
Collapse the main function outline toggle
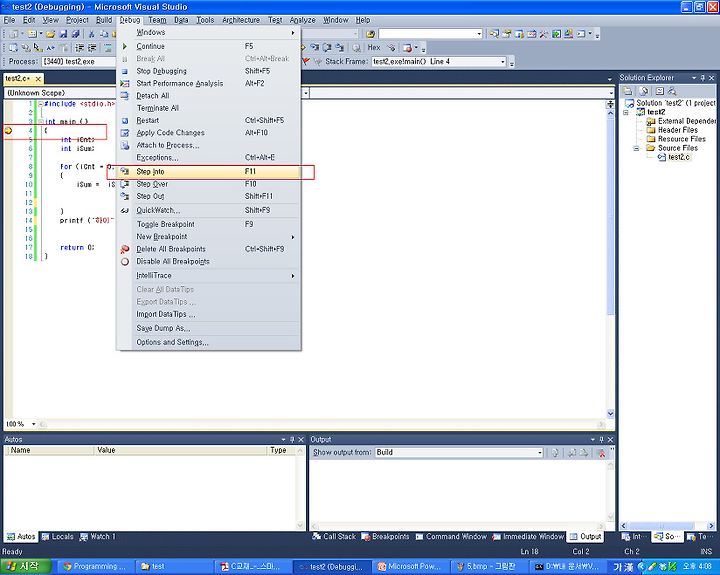pyautogui.click(x=40, y=122)
